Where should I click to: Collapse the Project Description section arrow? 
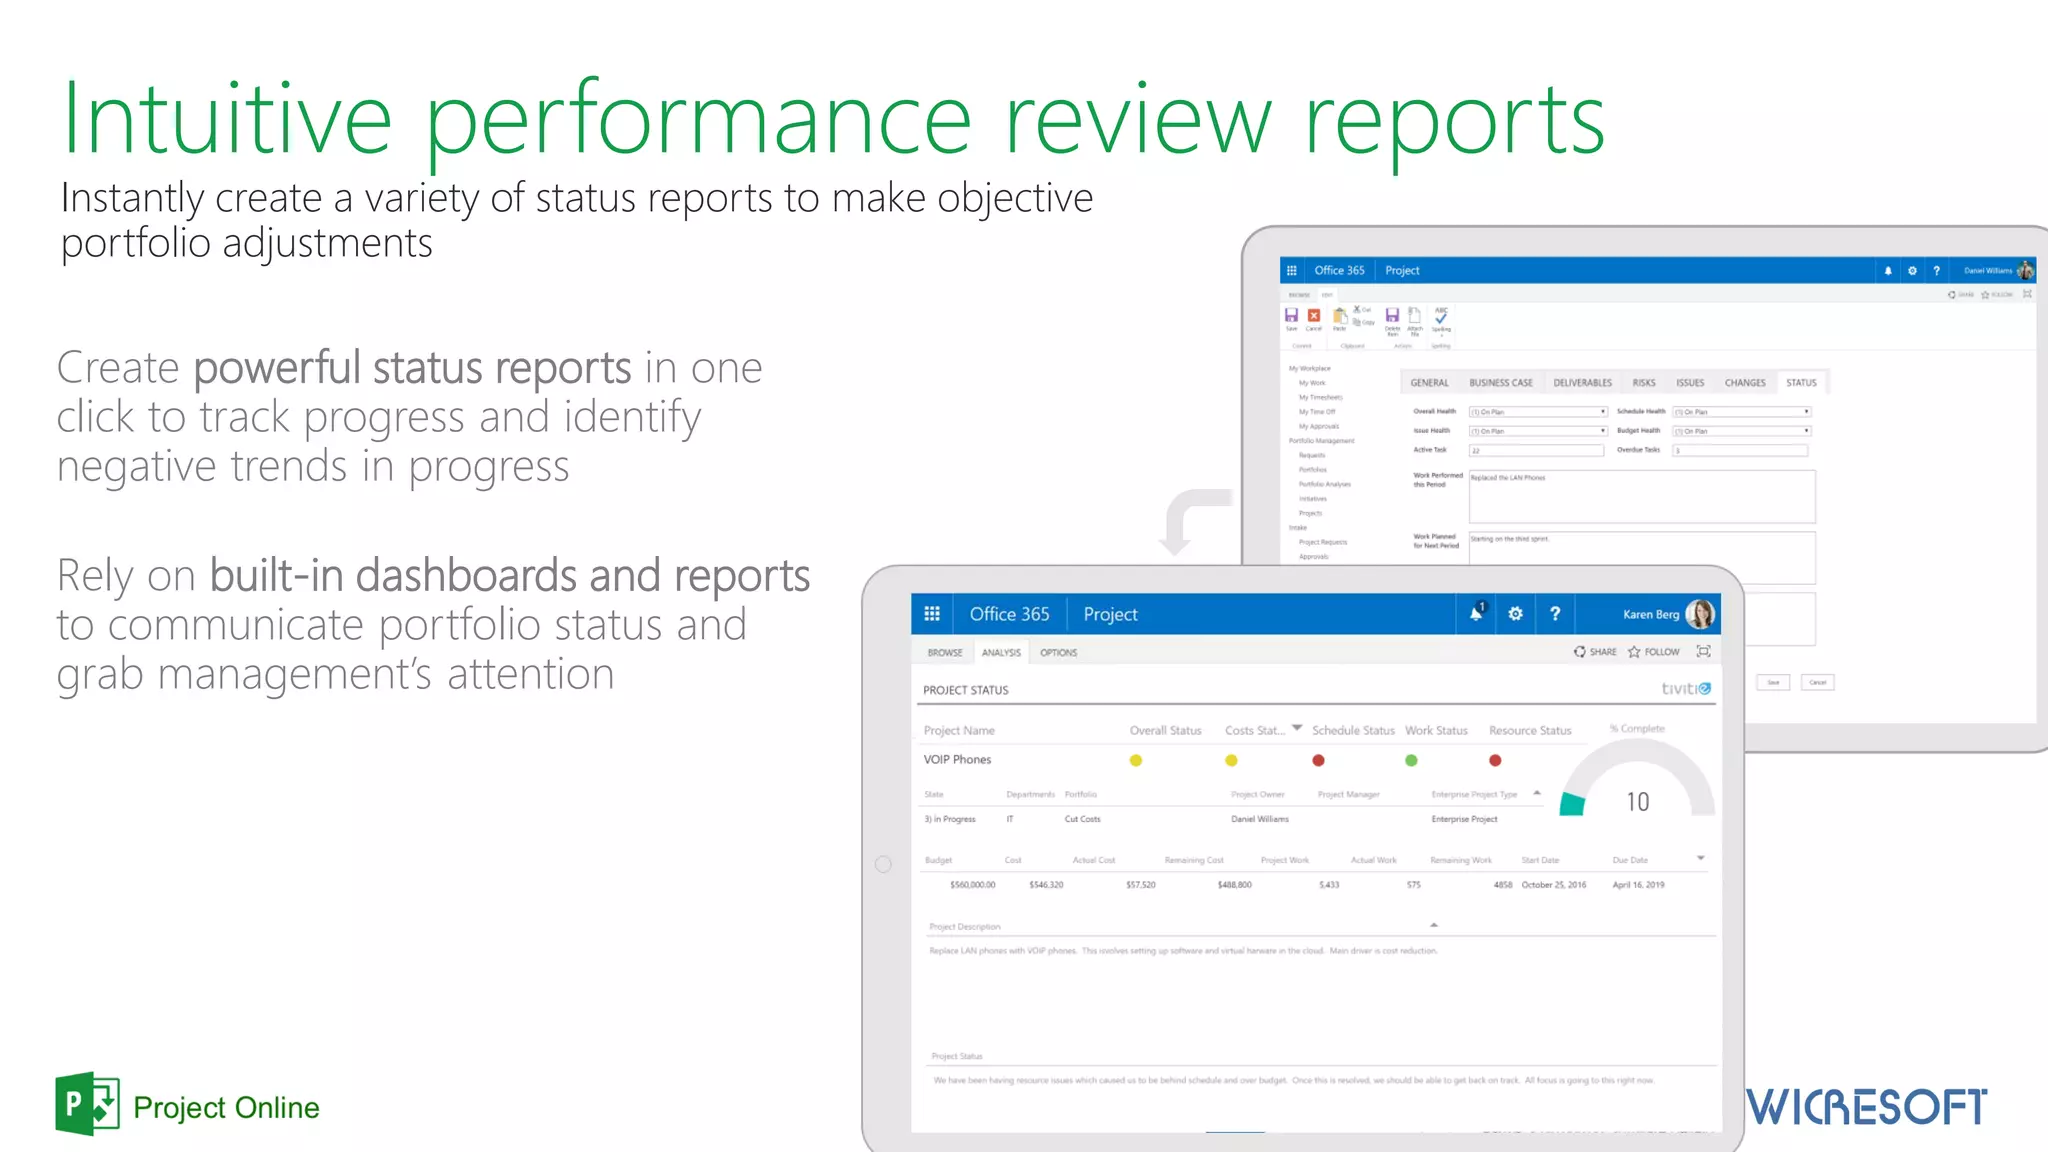point(1434,925)
